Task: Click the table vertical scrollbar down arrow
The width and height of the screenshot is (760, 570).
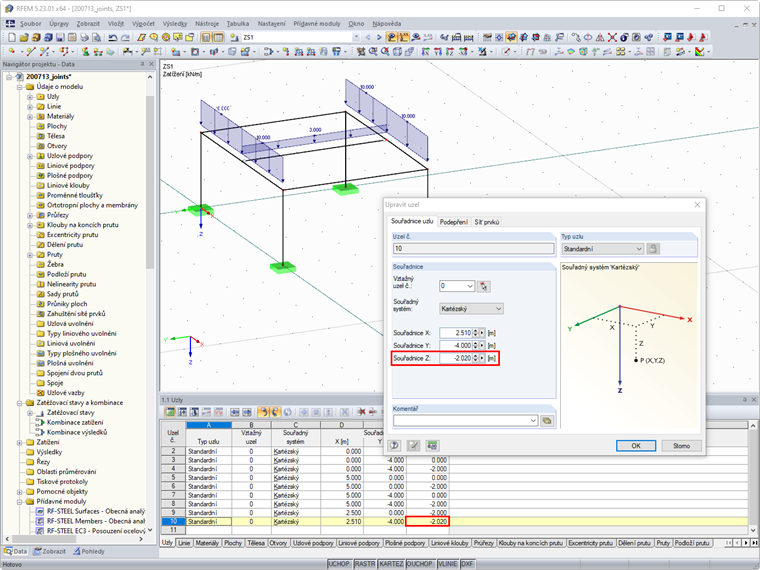Action: click(753, 530)
